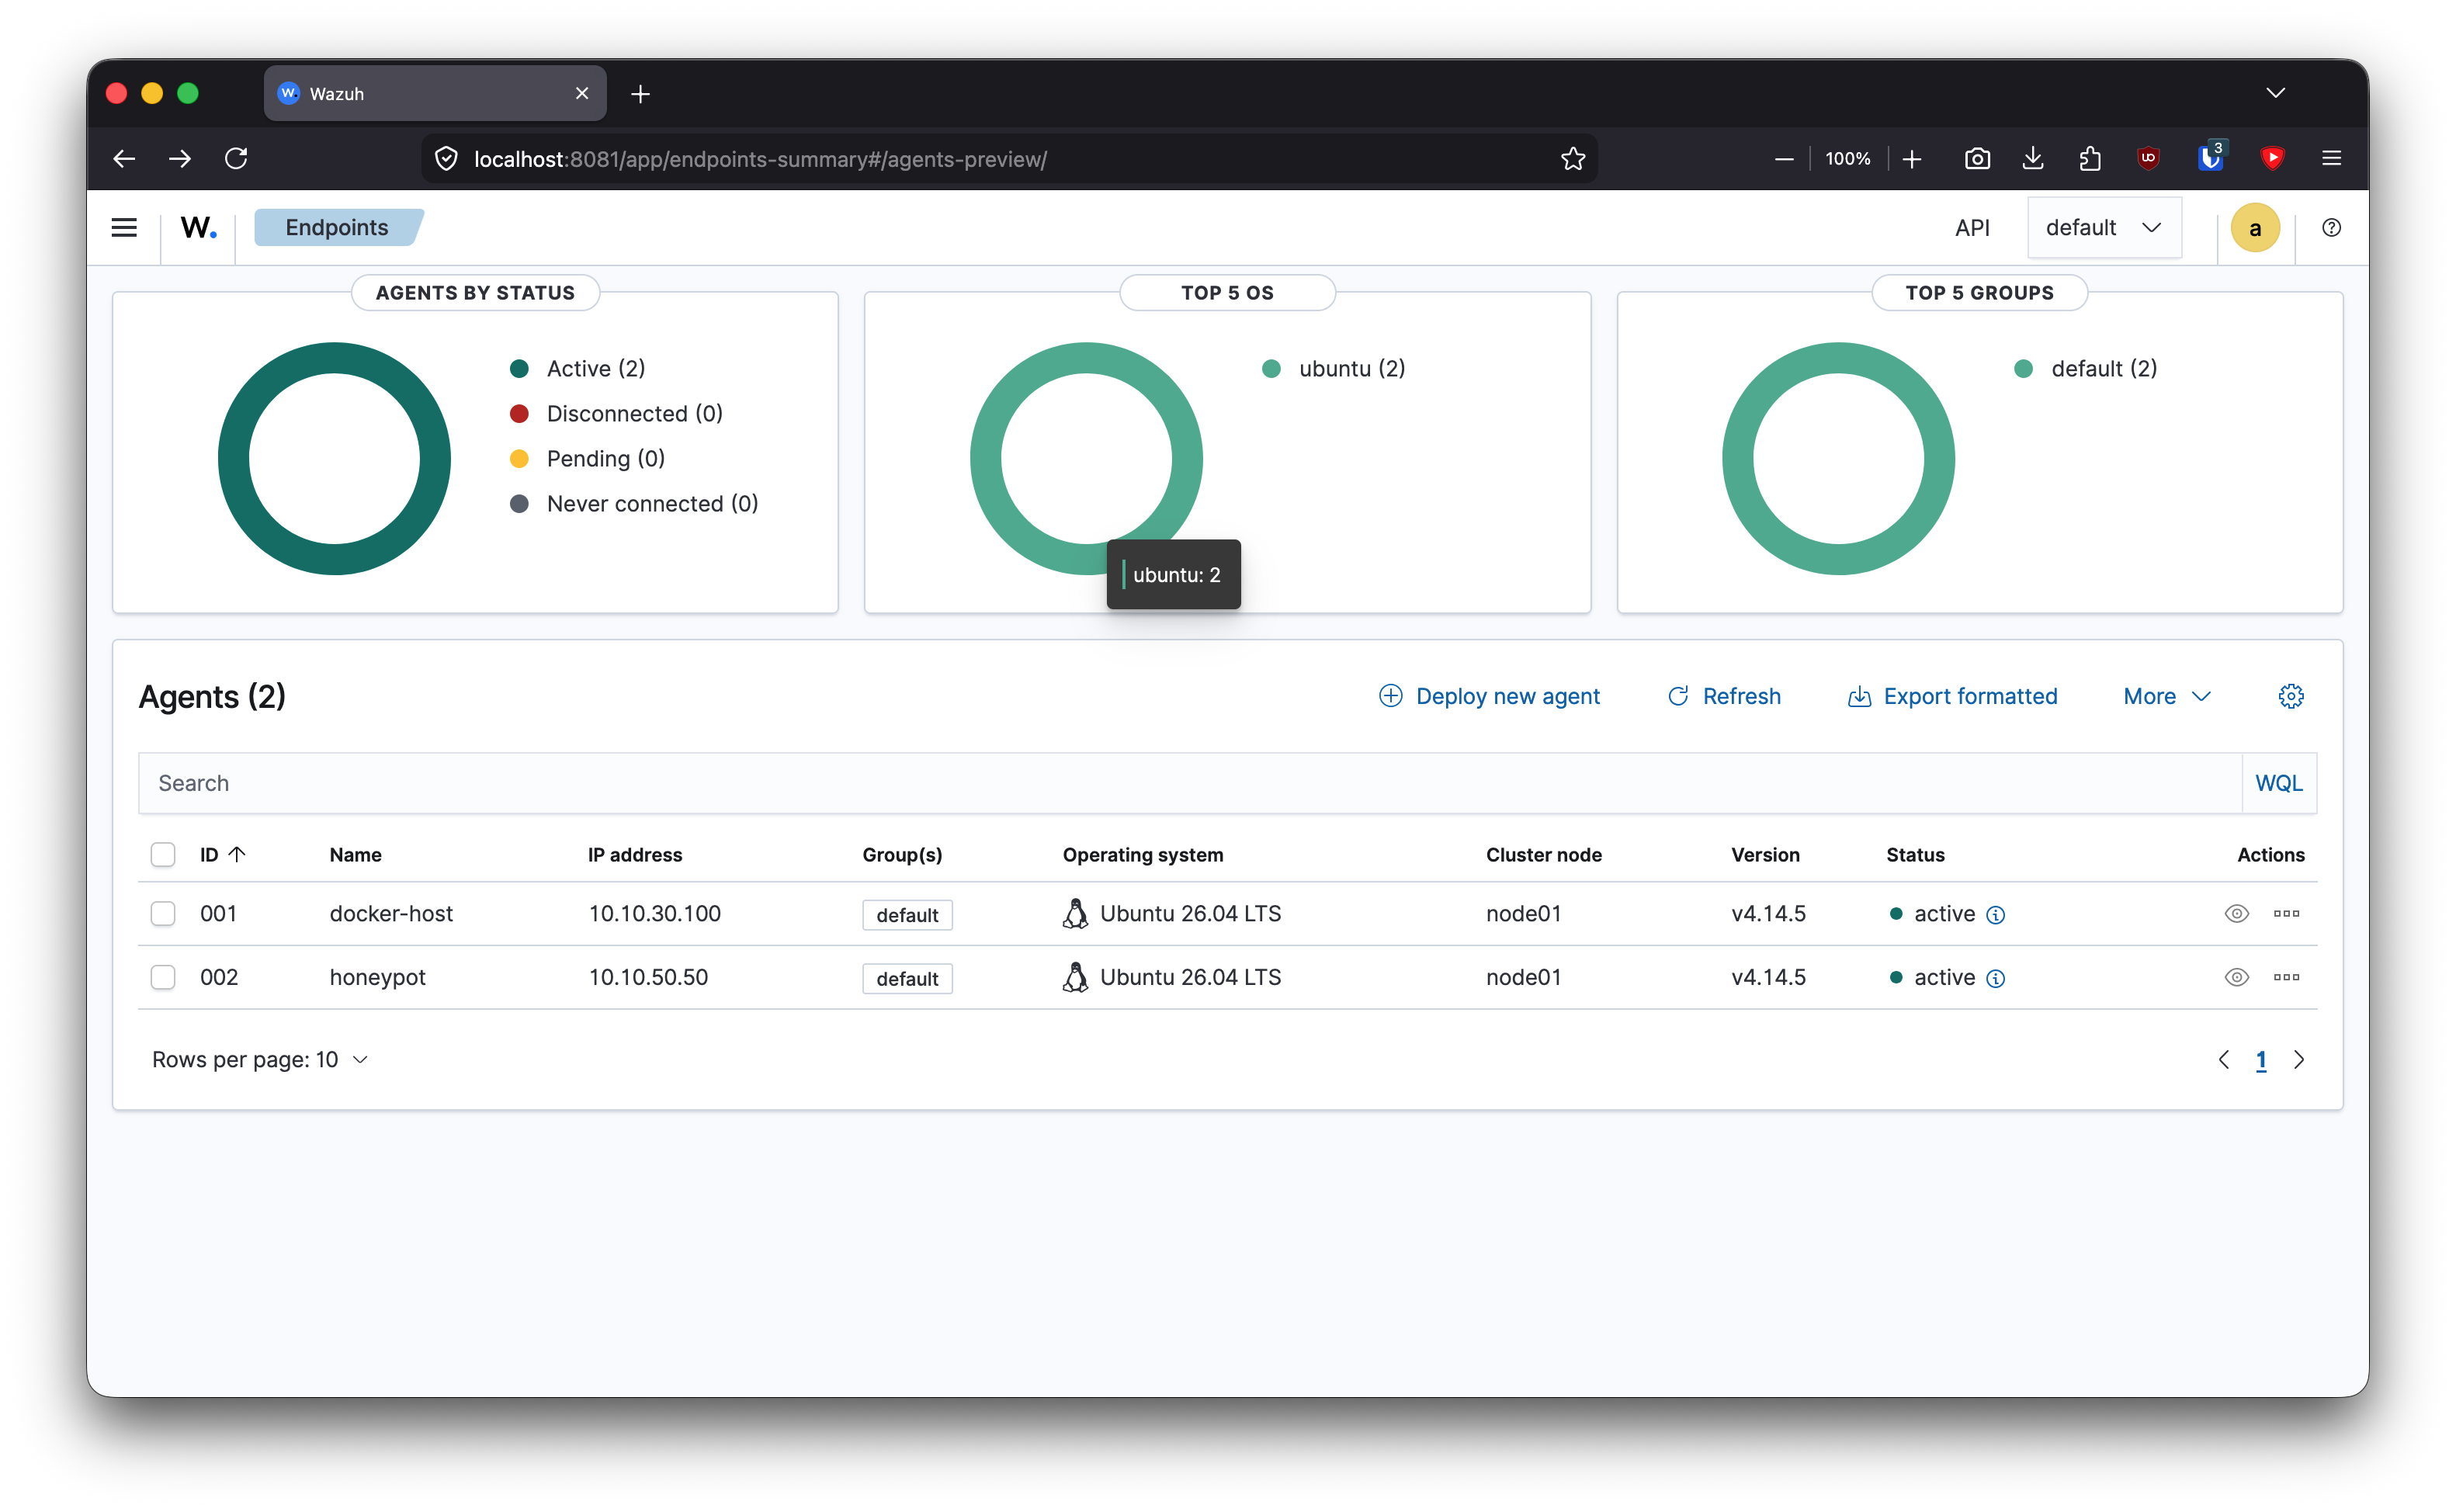The width and height of the screenshot is (2456, 1512).
Task: Click the default group badge for docker-host
Action: (907, 915)
